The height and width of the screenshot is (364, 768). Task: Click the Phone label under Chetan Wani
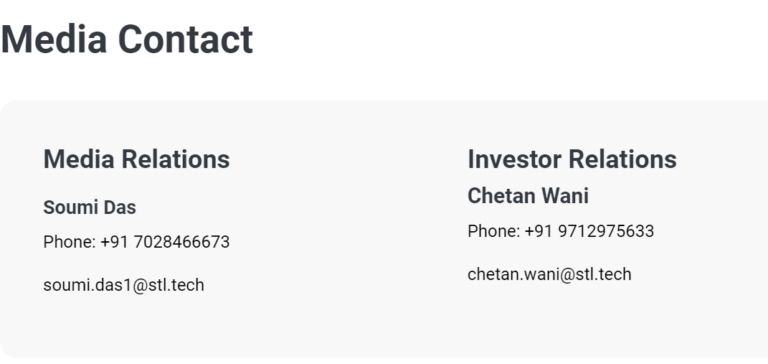pyautogui.click(x=494, y=231)
